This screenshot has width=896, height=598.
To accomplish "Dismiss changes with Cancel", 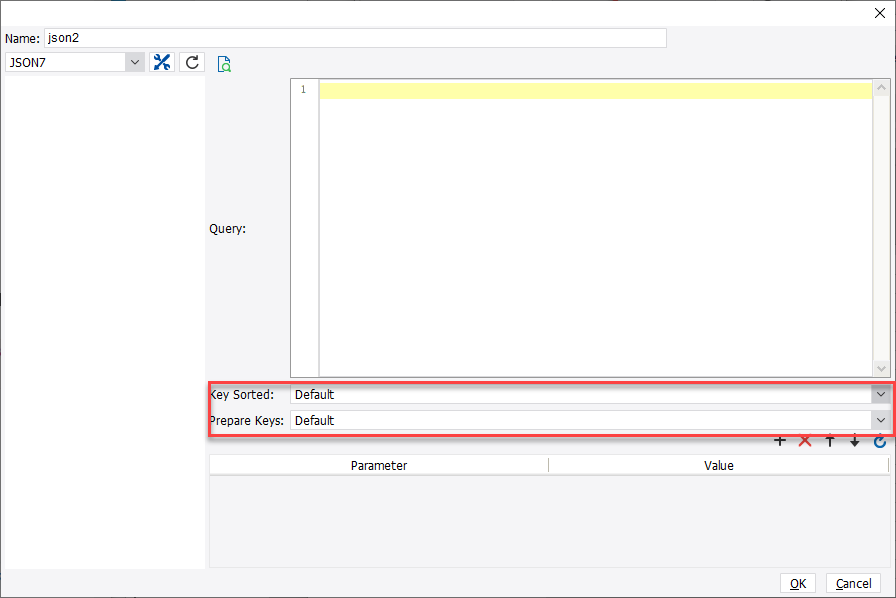I will 853,583.
